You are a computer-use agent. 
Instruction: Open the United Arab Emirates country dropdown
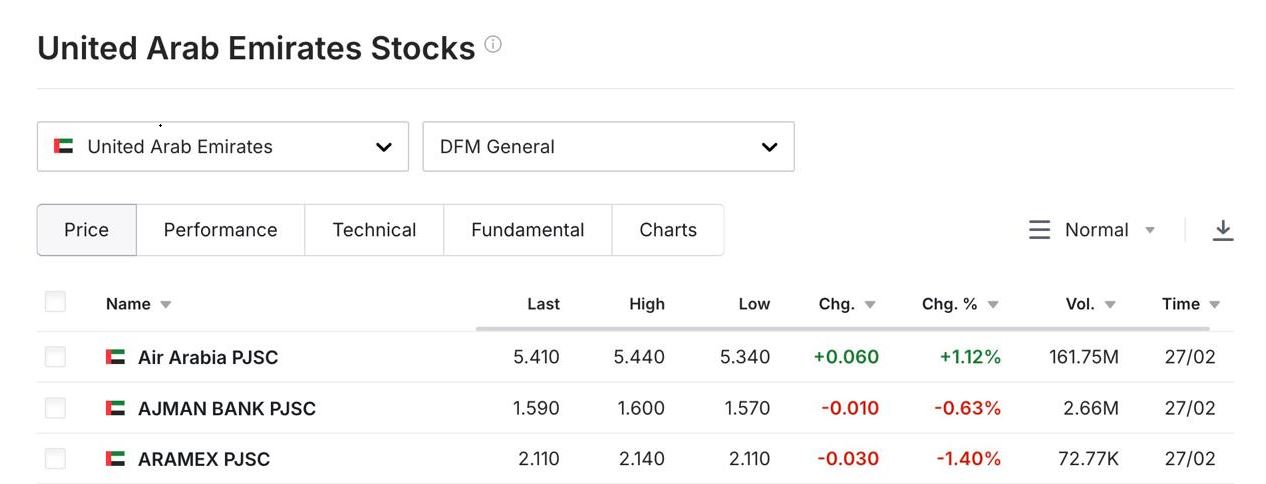[222, 147]
